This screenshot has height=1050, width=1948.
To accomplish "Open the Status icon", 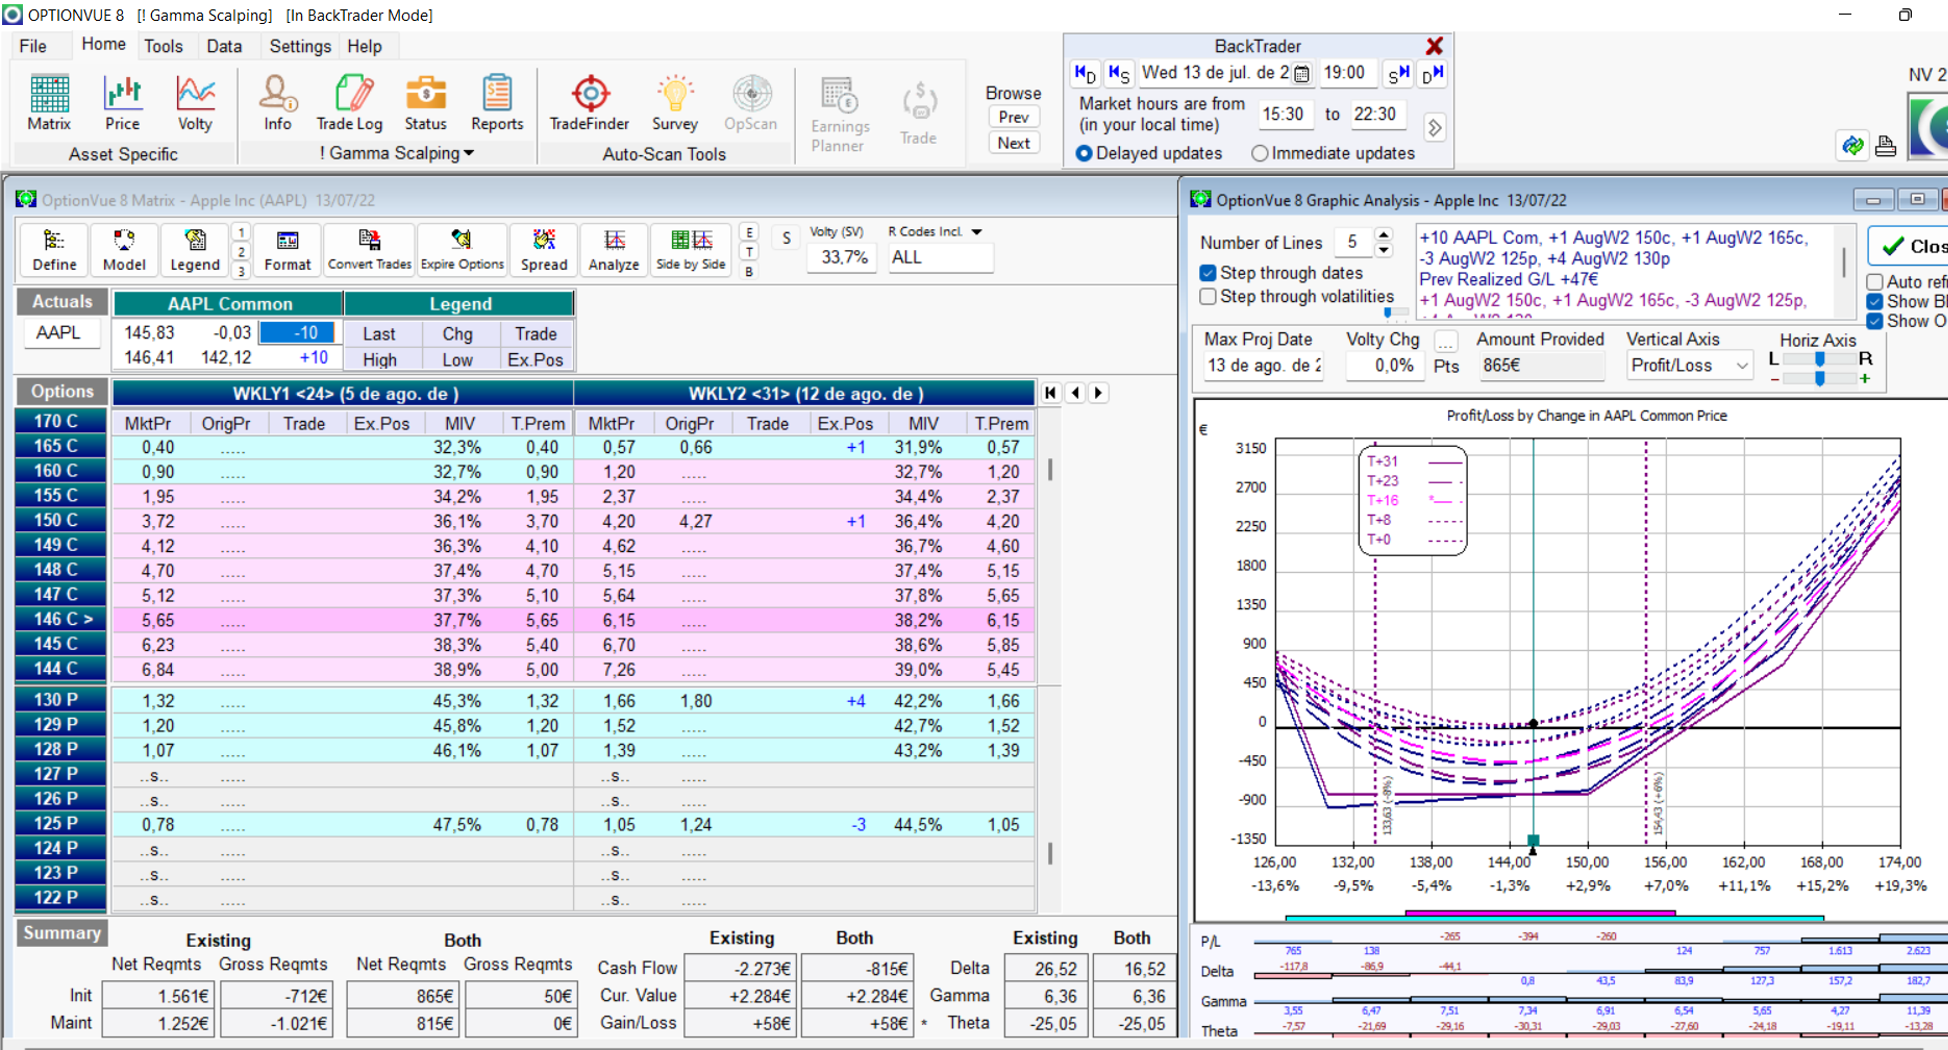I will pos(425,103).
